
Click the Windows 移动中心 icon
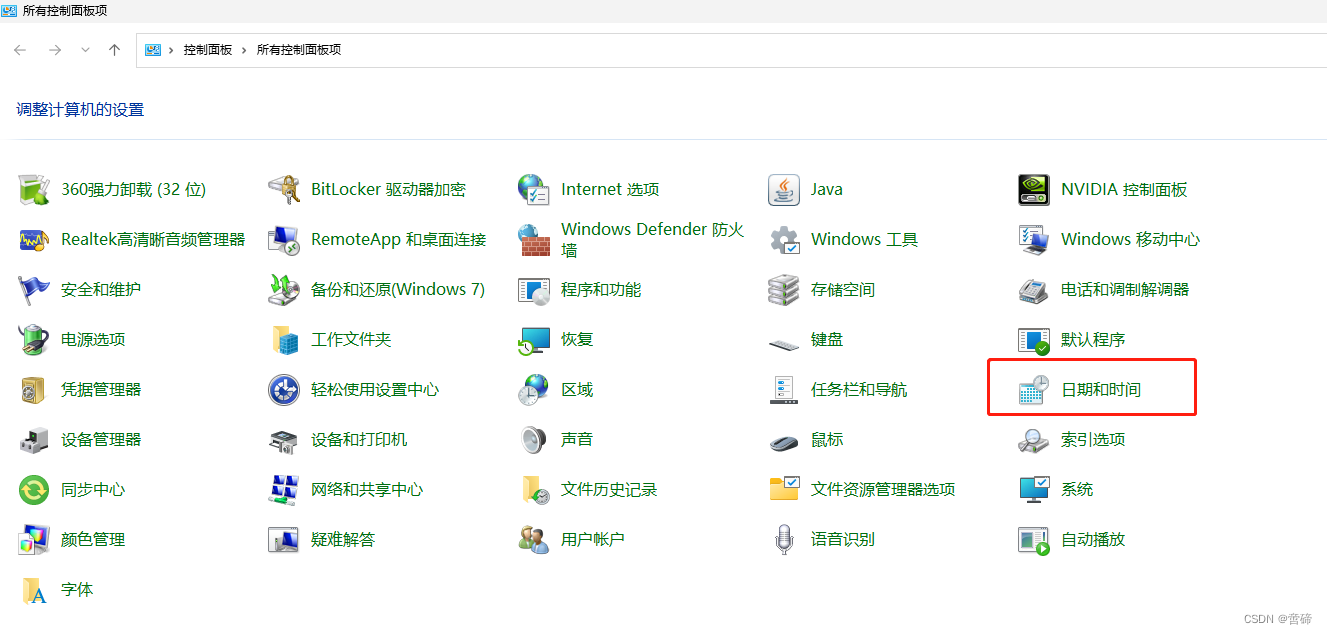tap(1034, 239)
